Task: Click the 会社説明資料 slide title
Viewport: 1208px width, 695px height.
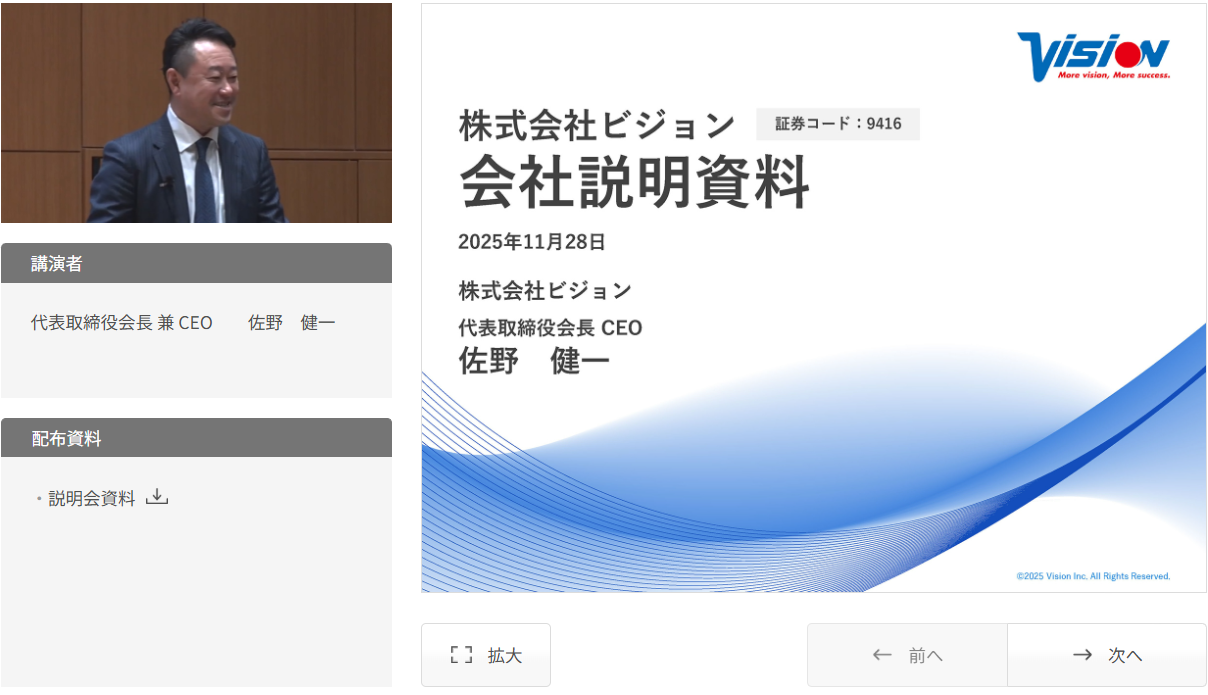Action: click(x=634, y=183)
